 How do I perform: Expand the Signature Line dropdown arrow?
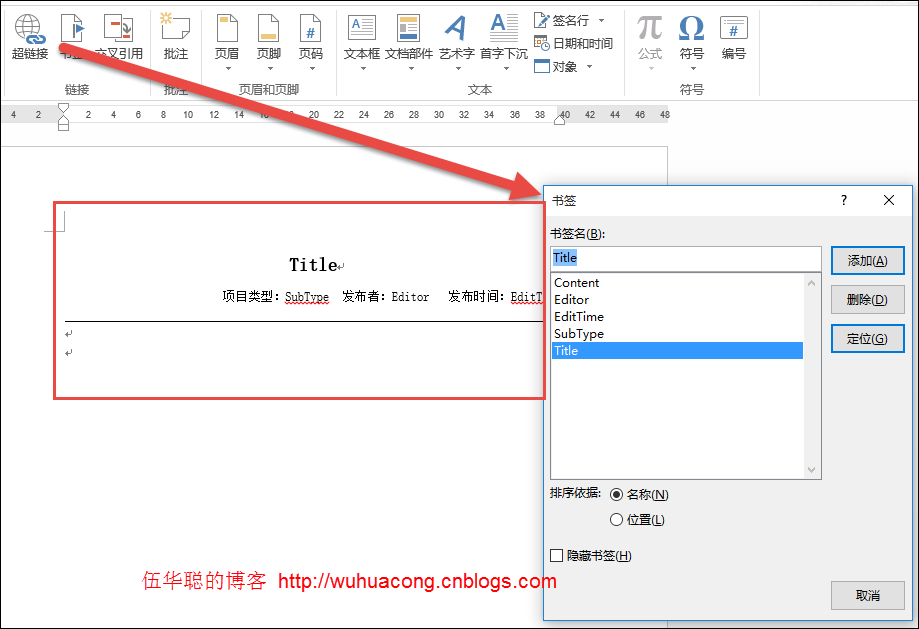click(x=601, y=21)
